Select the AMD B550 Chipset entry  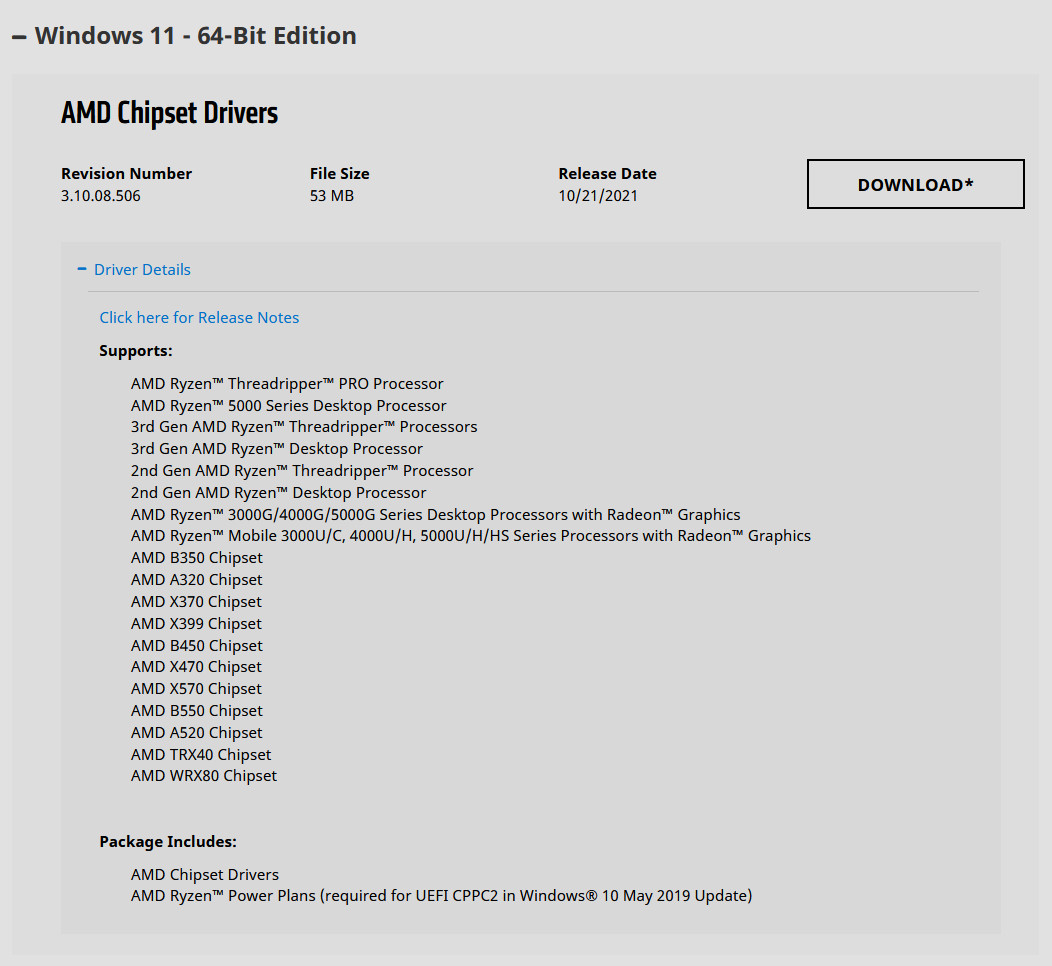(x=197, y=710)
